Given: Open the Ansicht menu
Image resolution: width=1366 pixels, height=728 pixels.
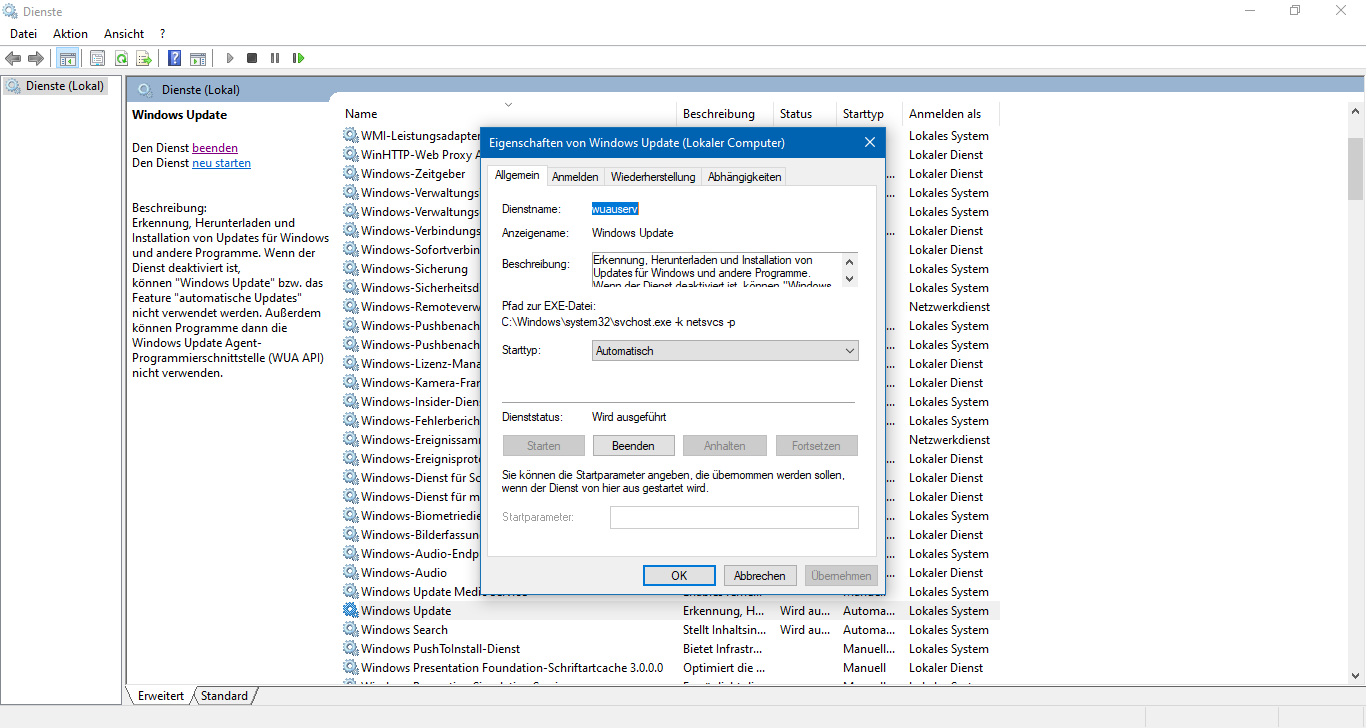Looking at the screenshot, I should 124,34.
